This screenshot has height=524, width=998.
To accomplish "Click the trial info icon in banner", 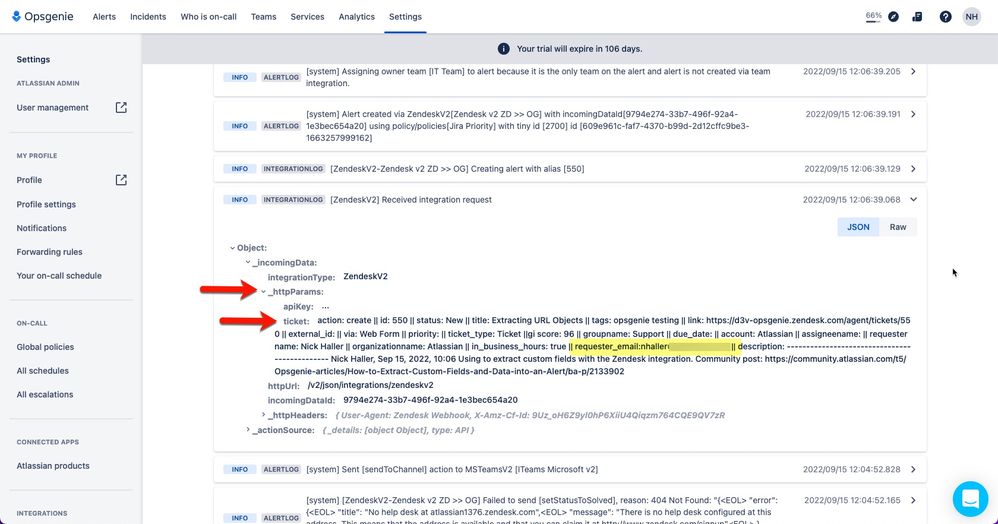I will click(503, 48).
